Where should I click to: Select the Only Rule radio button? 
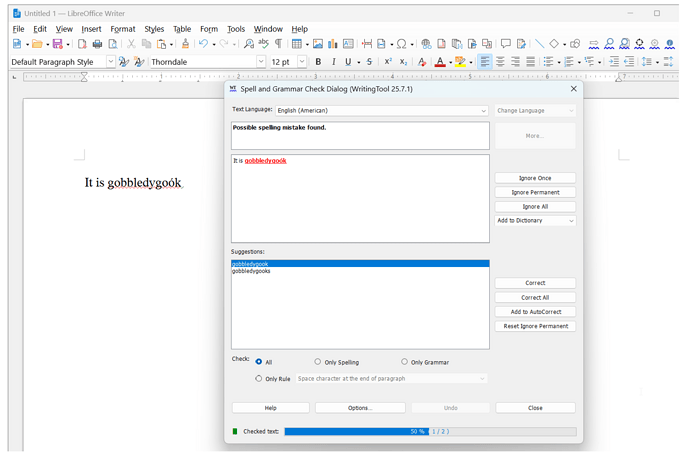pyautogui.click(x=259, y=379)
